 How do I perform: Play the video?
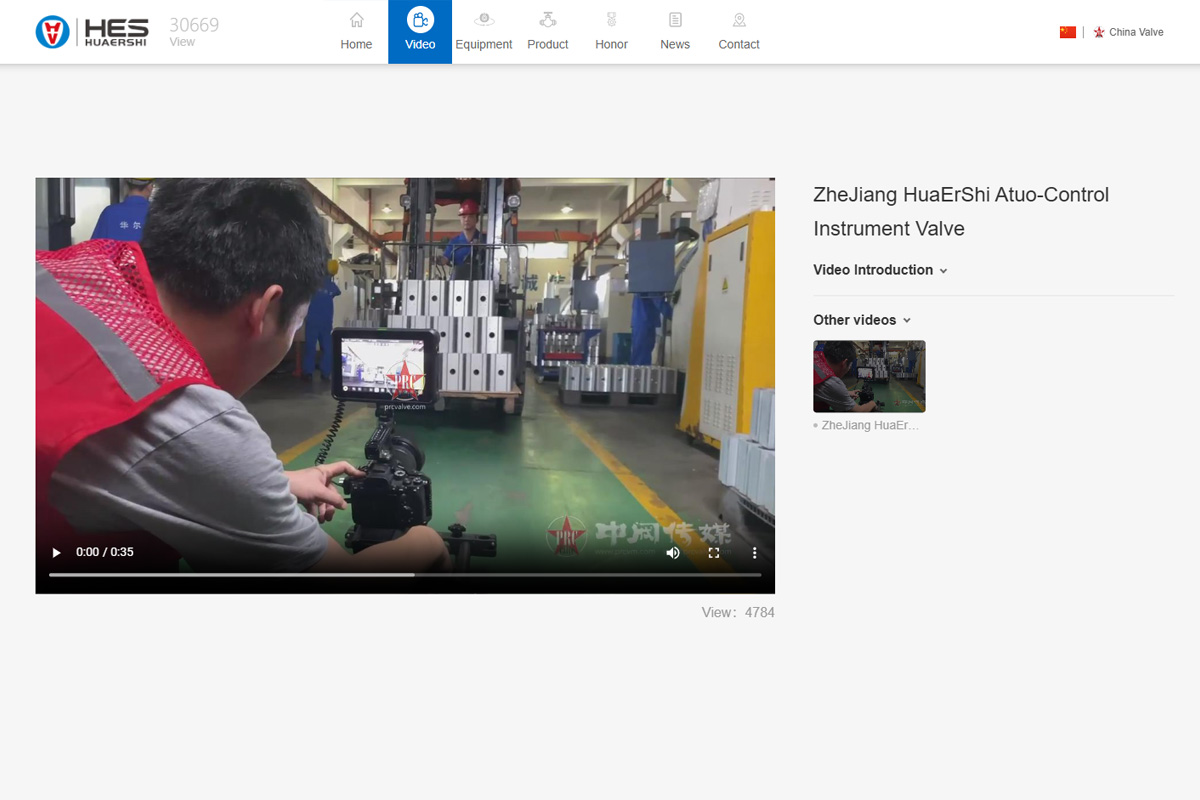click(x=57, y=553)
